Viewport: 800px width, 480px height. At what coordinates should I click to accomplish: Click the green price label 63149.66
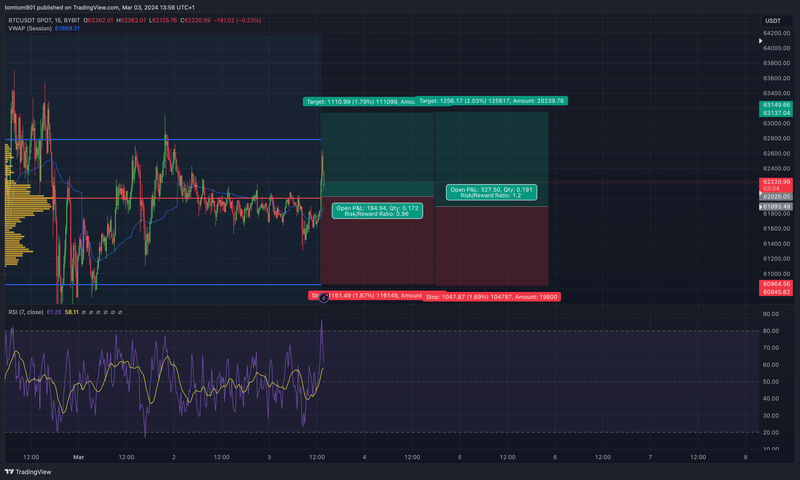click(776, 105)
